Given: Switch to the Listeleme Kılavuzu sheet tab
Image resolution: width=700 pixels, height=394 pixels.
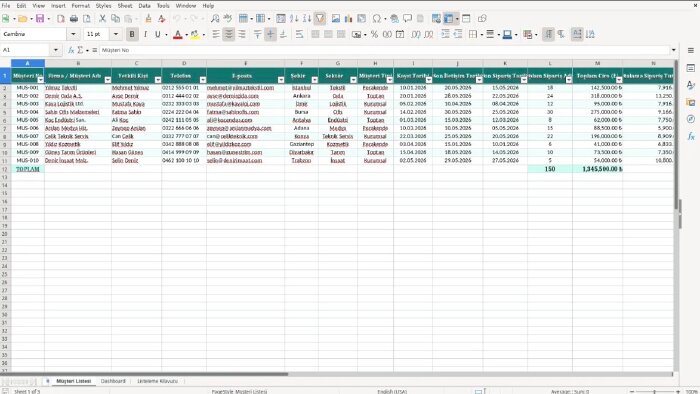Looking at the screenshot, I should 158,381.
